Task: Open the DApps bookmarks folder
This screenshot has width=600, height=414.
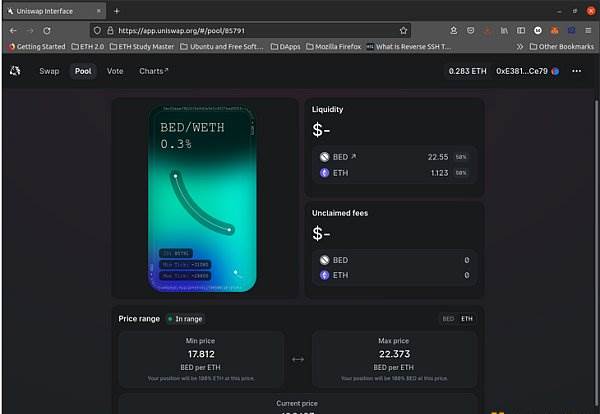Action: [285, 47]
